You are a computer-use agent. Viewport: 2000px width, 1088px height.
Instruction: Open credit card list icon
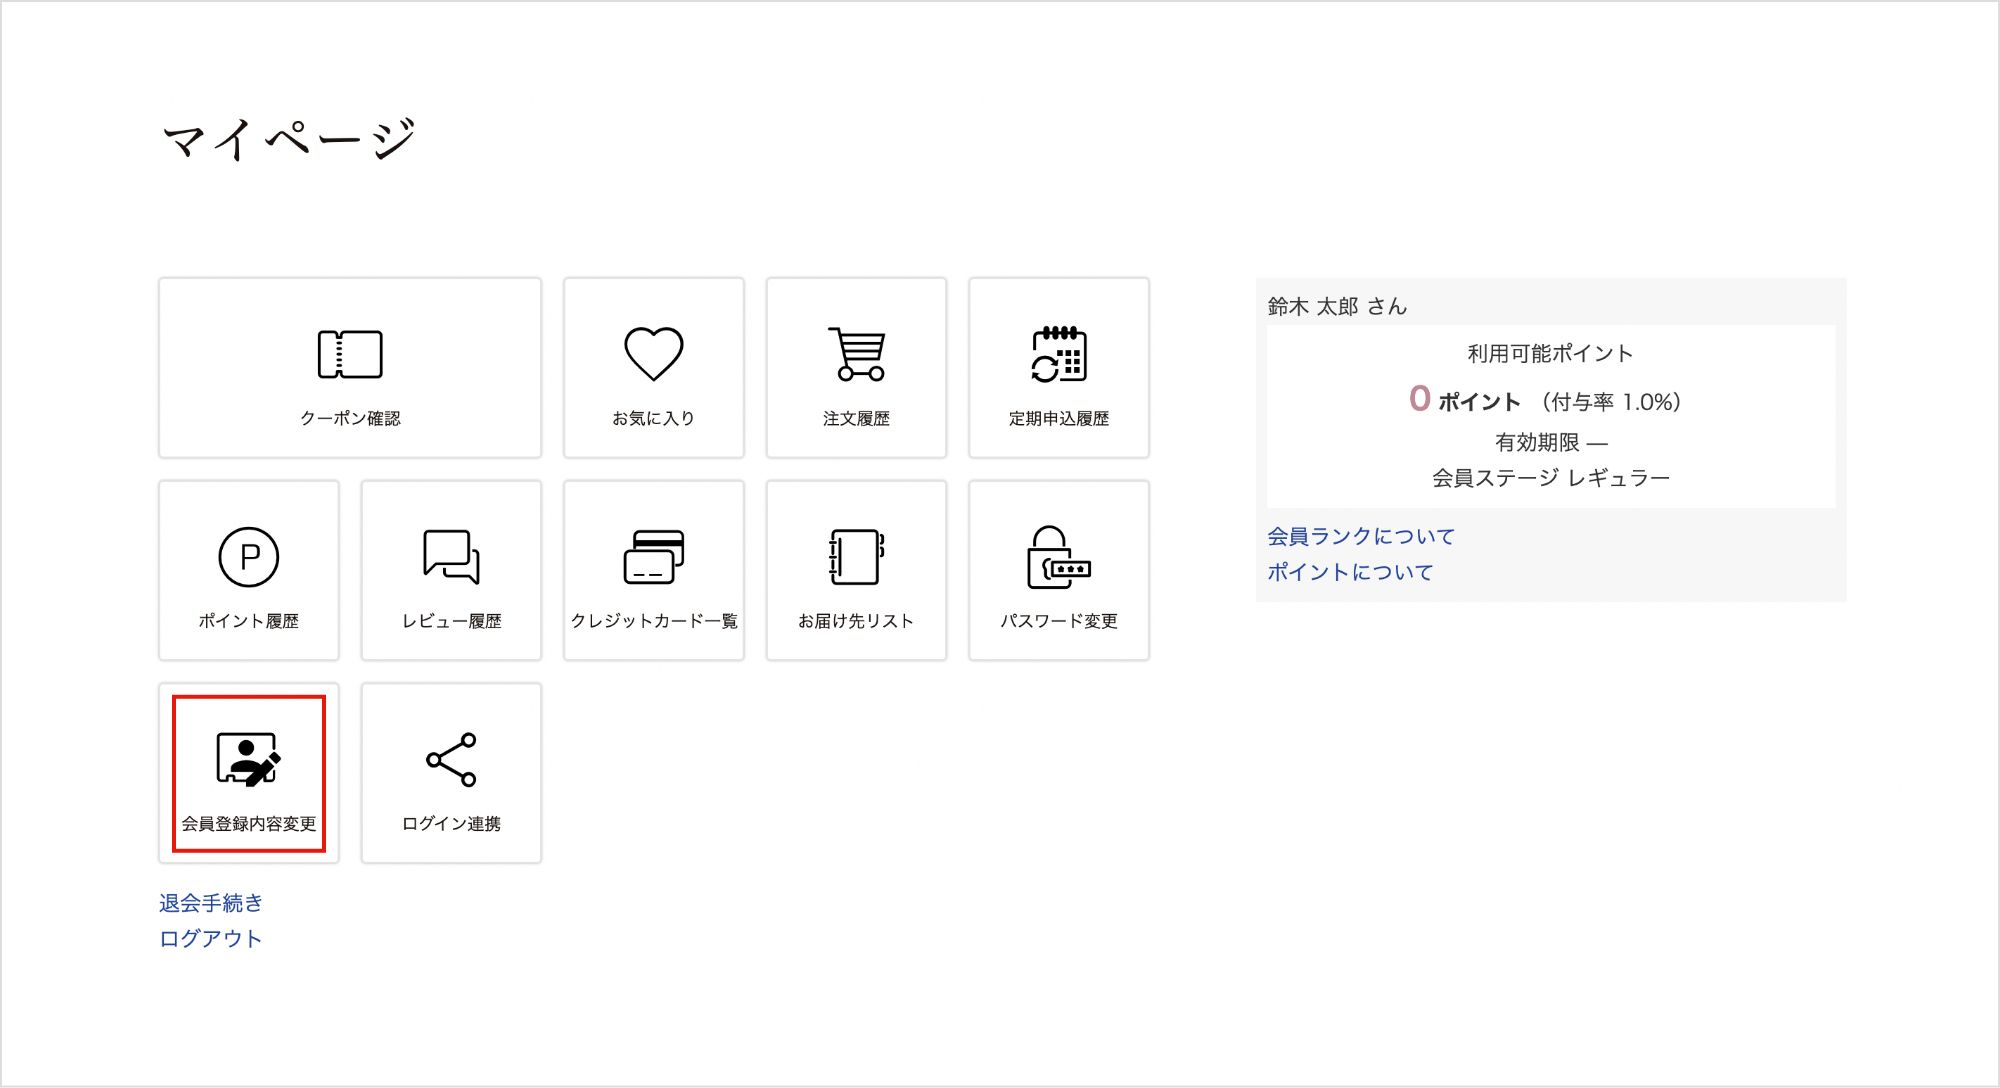(654, 557)
